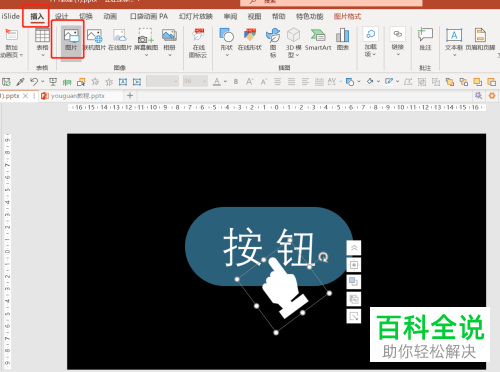Click the 在线形状 (Online Shapes) icon
Viewport: 500px width, 372px height.
250,35
